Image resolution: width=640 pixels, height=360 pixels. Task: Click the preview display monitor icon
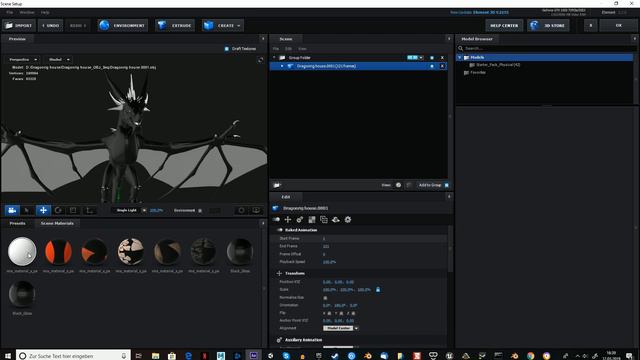click(256, 210)
